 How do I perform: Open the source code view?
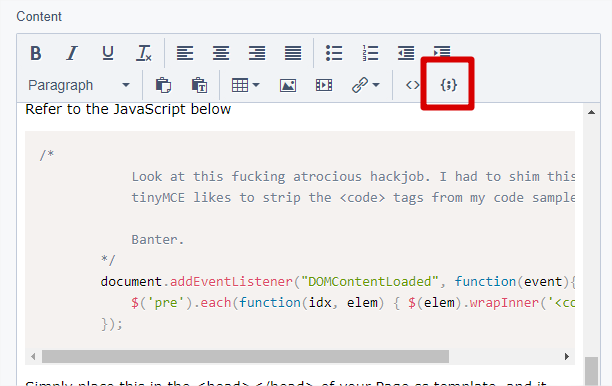coord(413,85)
